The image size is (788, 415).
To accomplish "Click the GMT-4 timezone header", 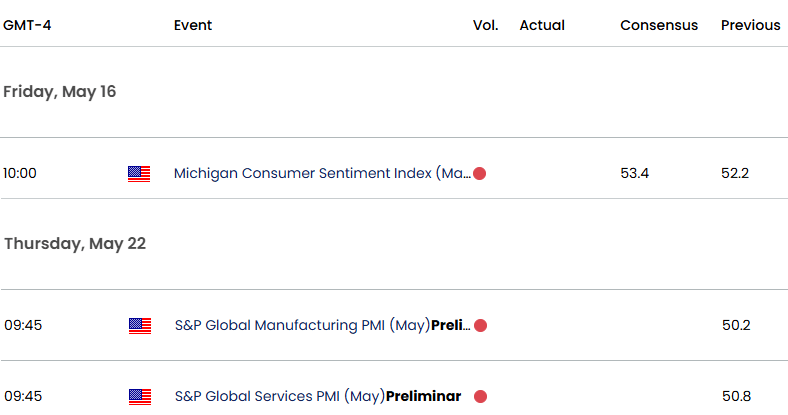I will point(27,25).
